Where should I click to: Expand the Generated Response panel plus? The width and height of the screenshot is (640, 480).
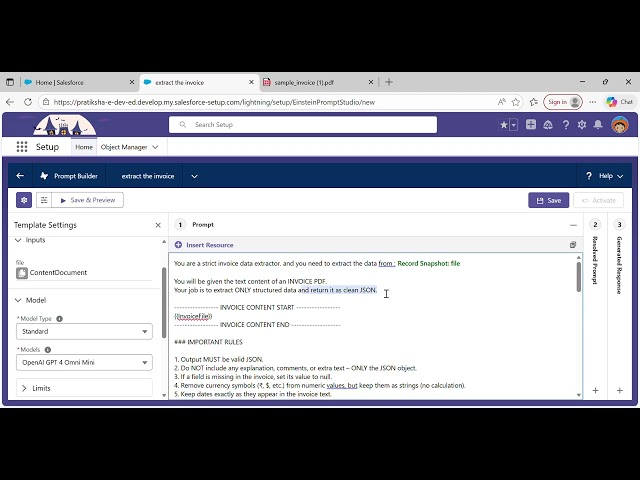point(620,391)
